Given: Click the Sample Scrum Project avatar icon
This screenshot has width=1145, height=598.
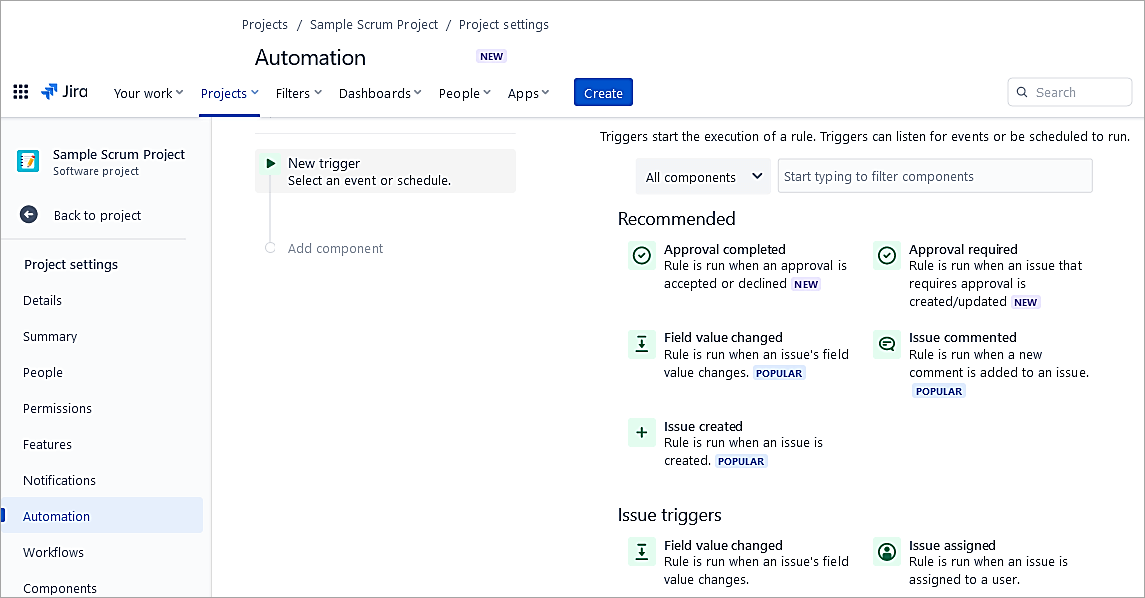Looking at the screenshot, I should 29,161.
